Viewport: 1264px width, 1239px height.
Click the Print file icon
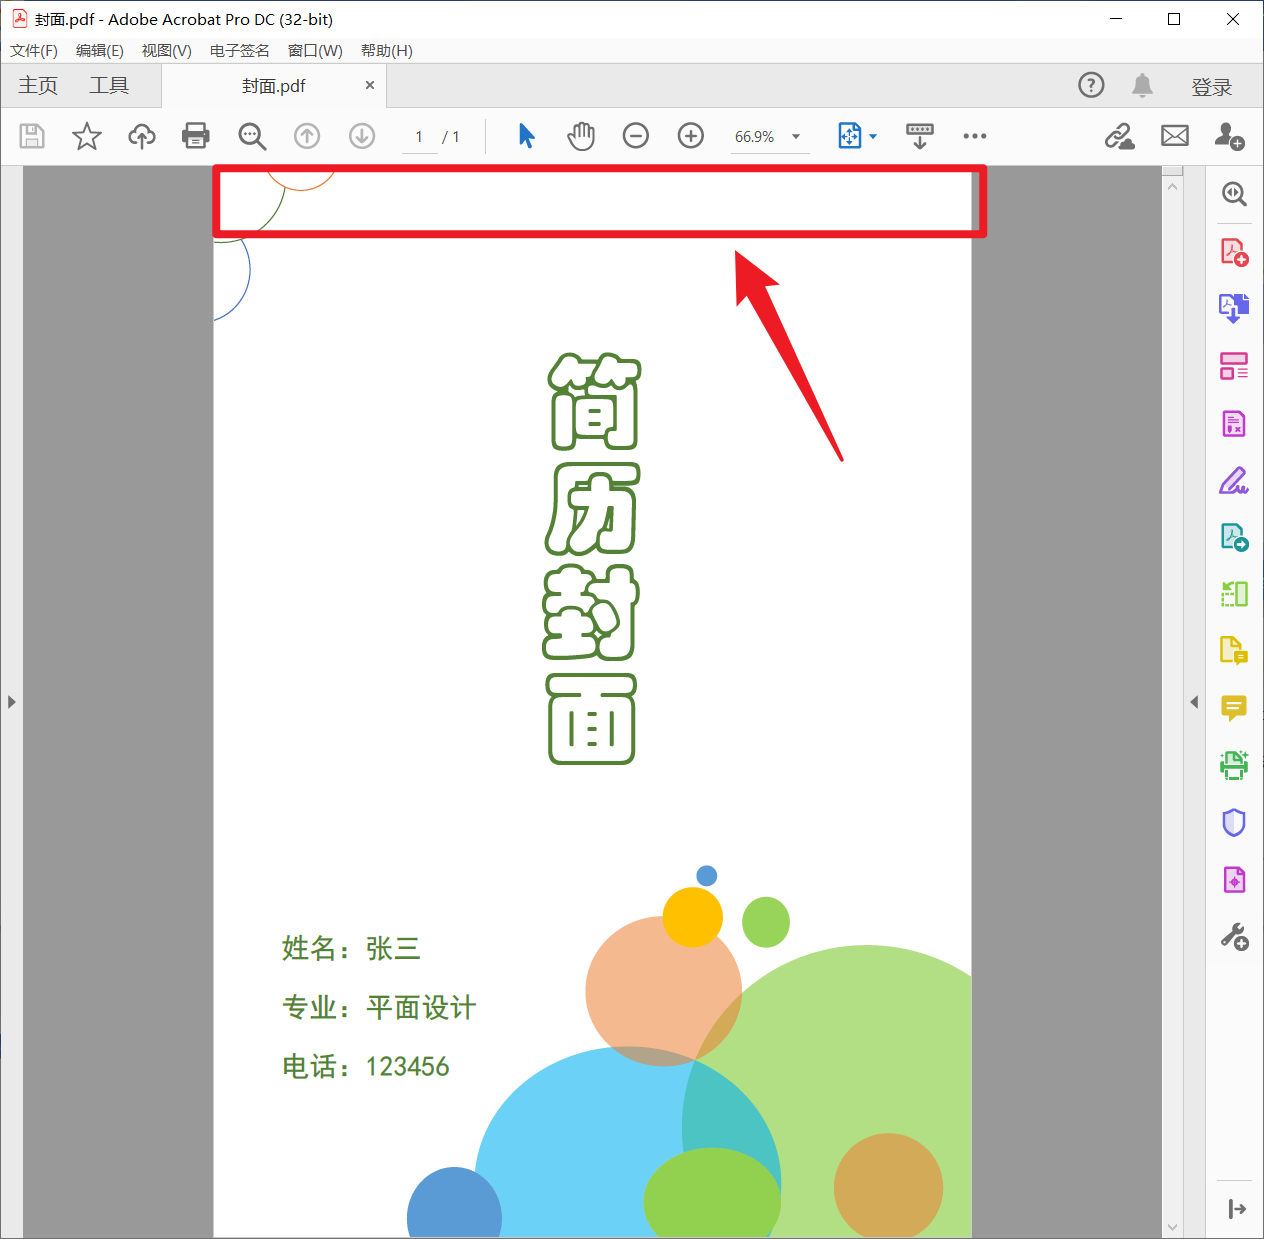[196, 136]
